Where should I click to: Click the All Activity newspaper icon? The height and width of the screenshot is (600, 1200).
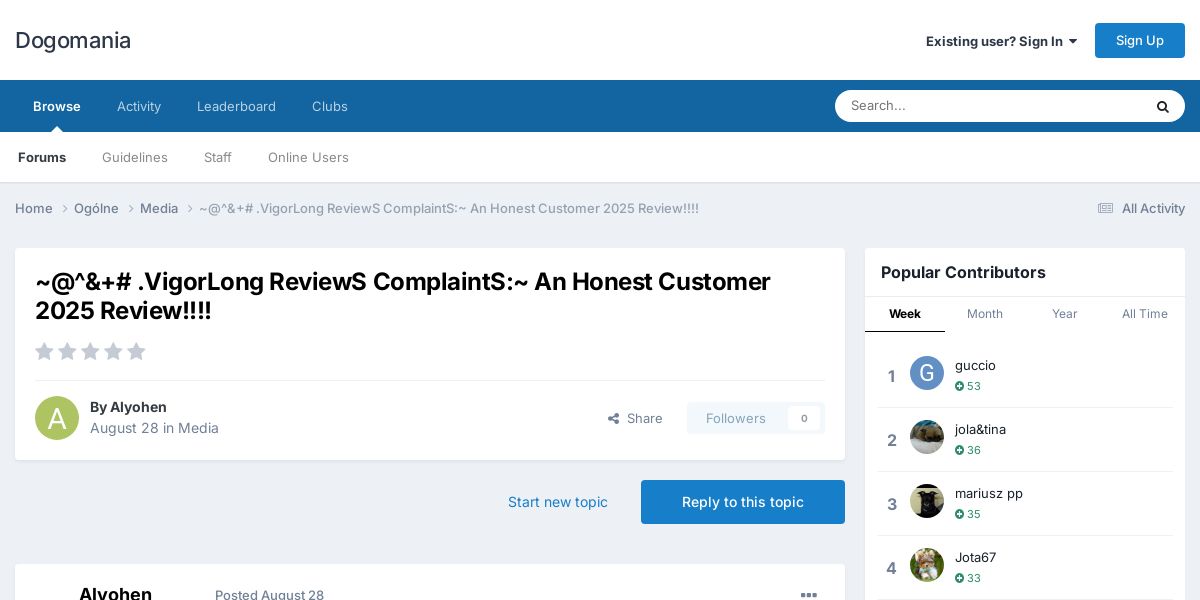click(1105, 208)
